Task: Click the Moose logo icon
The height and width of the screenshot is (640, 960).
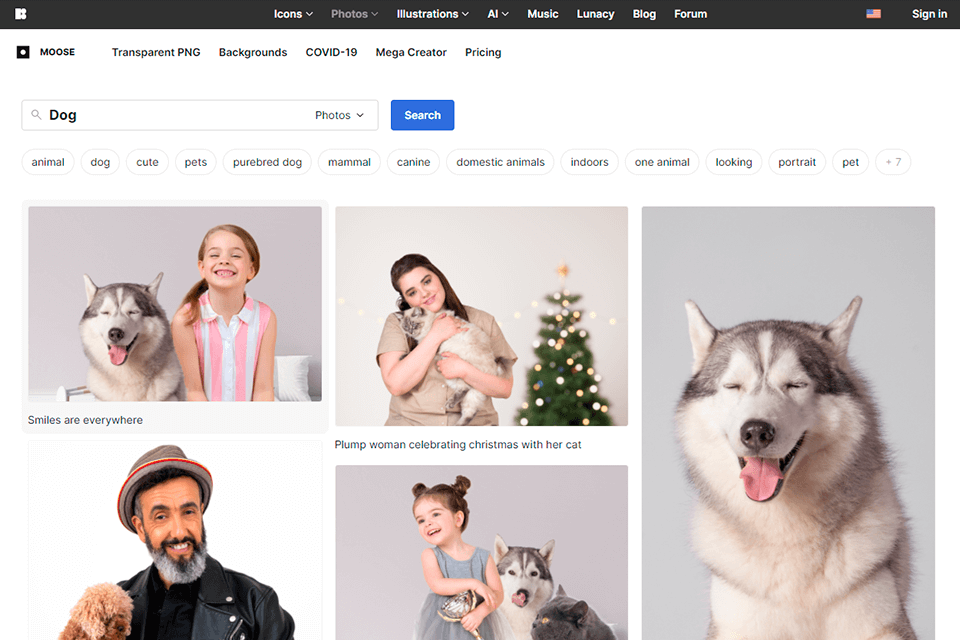Action: coord(23,52)
